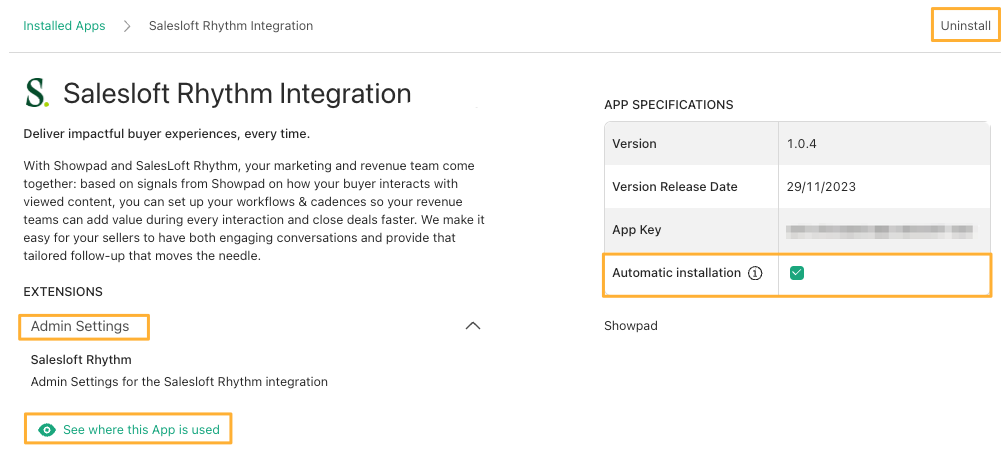Click the Admin Settings extension header
The image size is (1001, 458).
tap(80, 326)
